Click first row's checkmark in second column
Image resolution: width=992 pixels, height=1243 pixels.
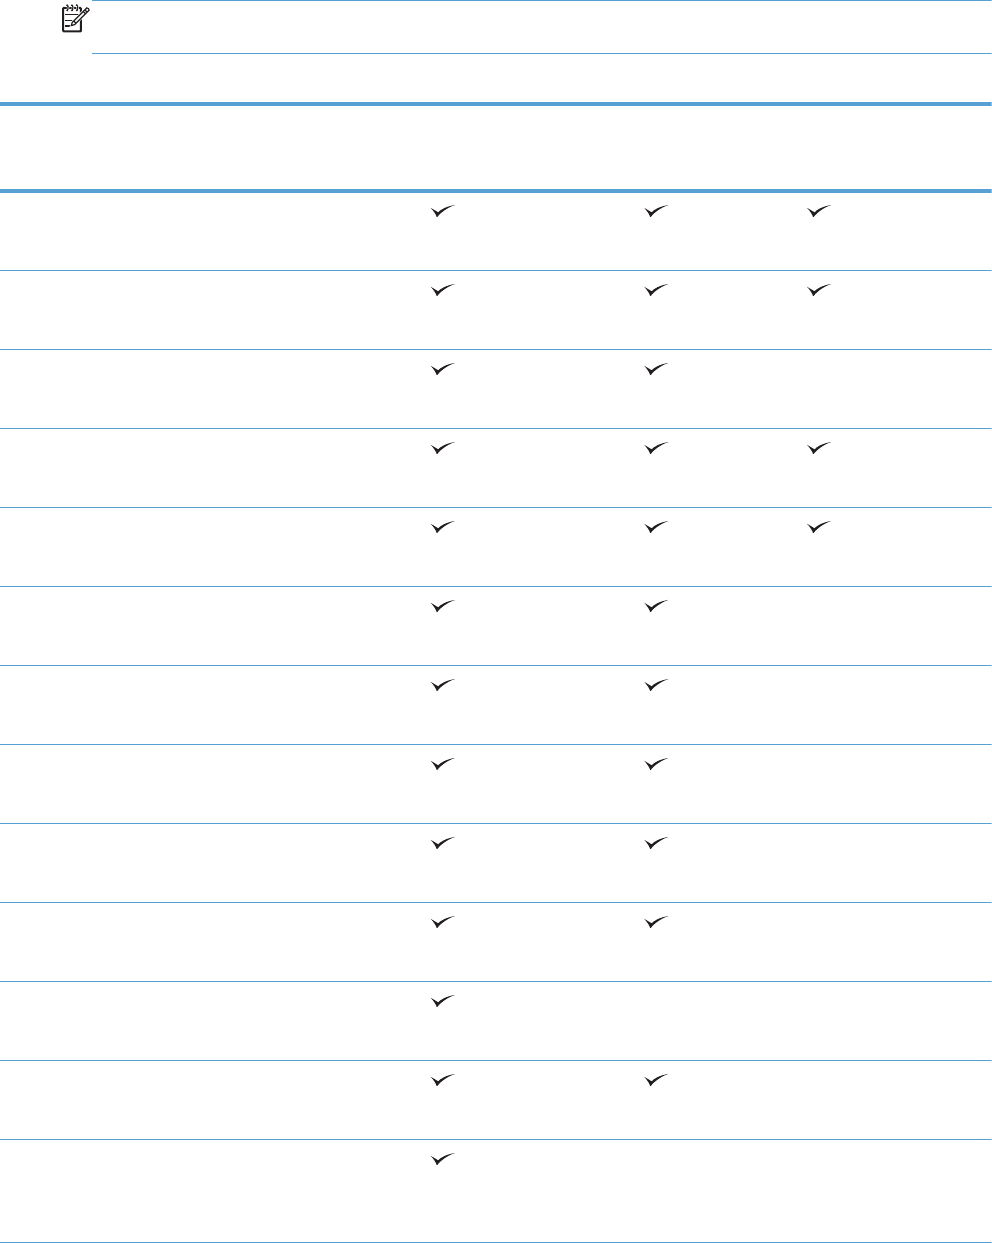[x=653, y=212]
